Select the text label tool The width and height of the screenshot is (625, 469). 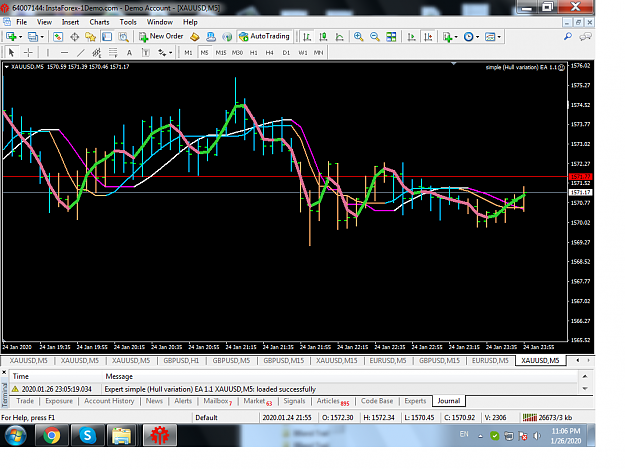pos(146,52)
